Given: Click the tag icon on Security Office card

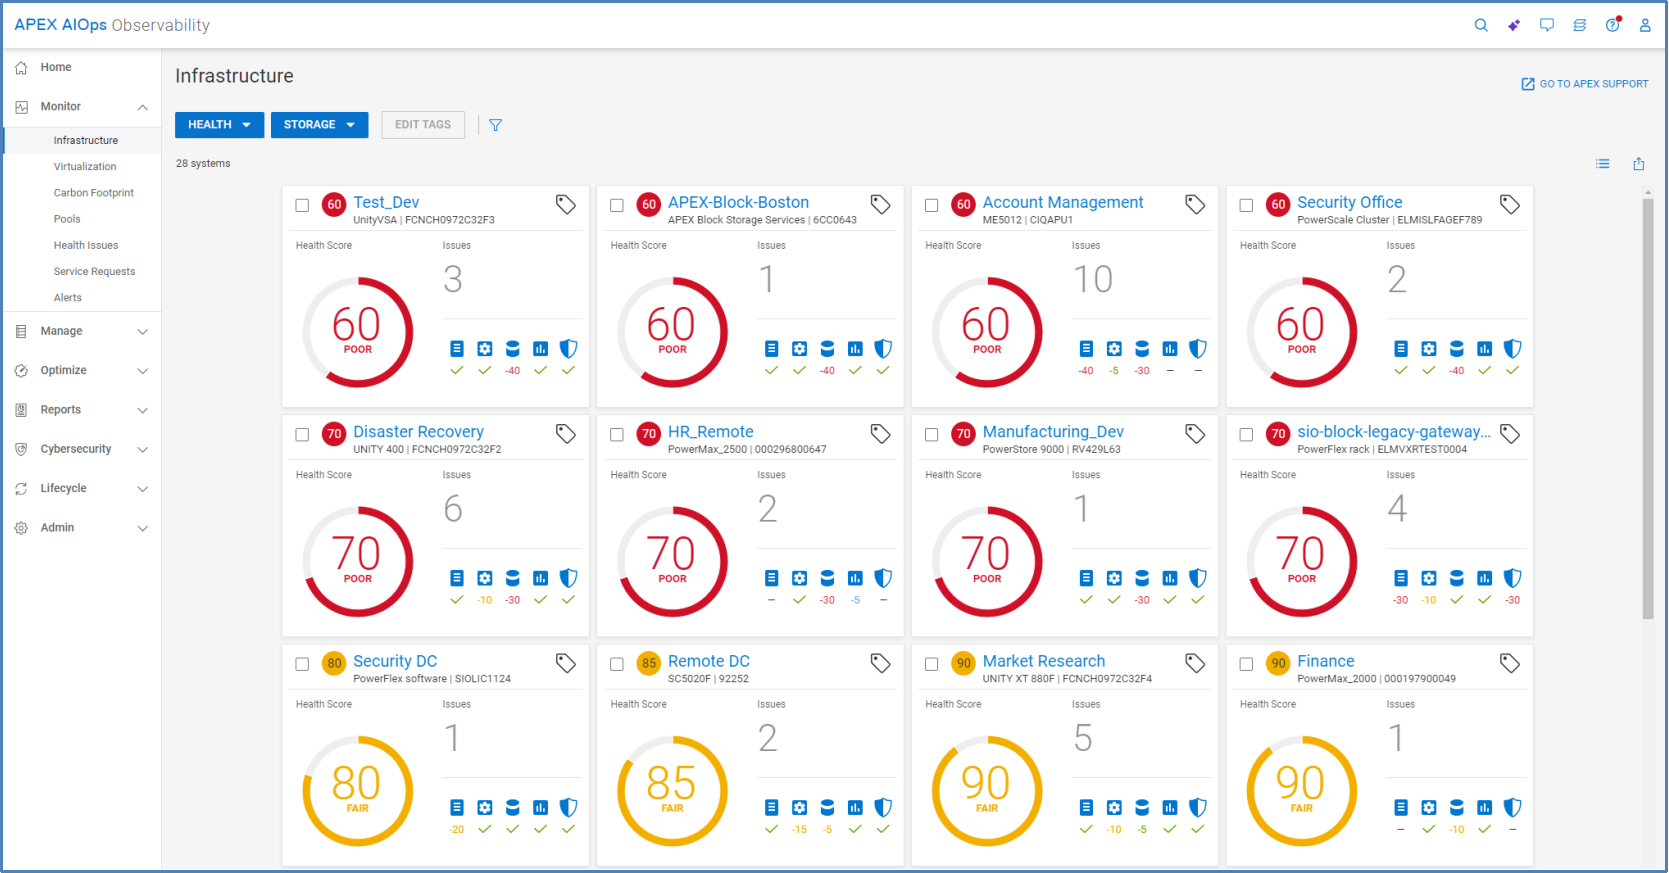Looking at the screenshot, I should (x=1510, y=204).
